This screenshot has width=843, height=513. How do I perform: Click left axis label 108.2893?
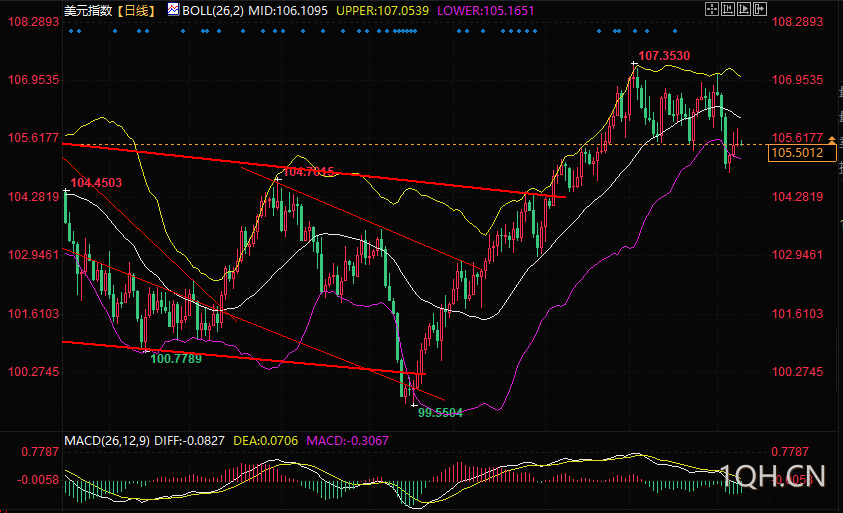coord(33,22)
